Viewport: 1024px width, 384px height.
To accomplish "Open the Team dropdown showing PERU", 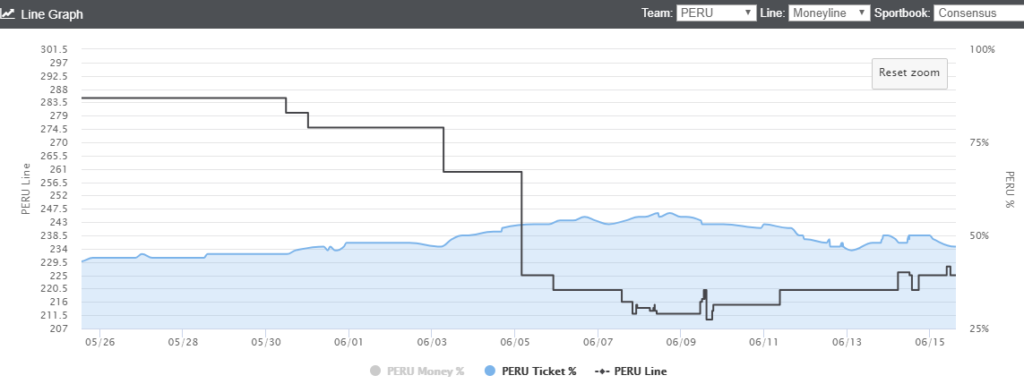I will (716, 13).
